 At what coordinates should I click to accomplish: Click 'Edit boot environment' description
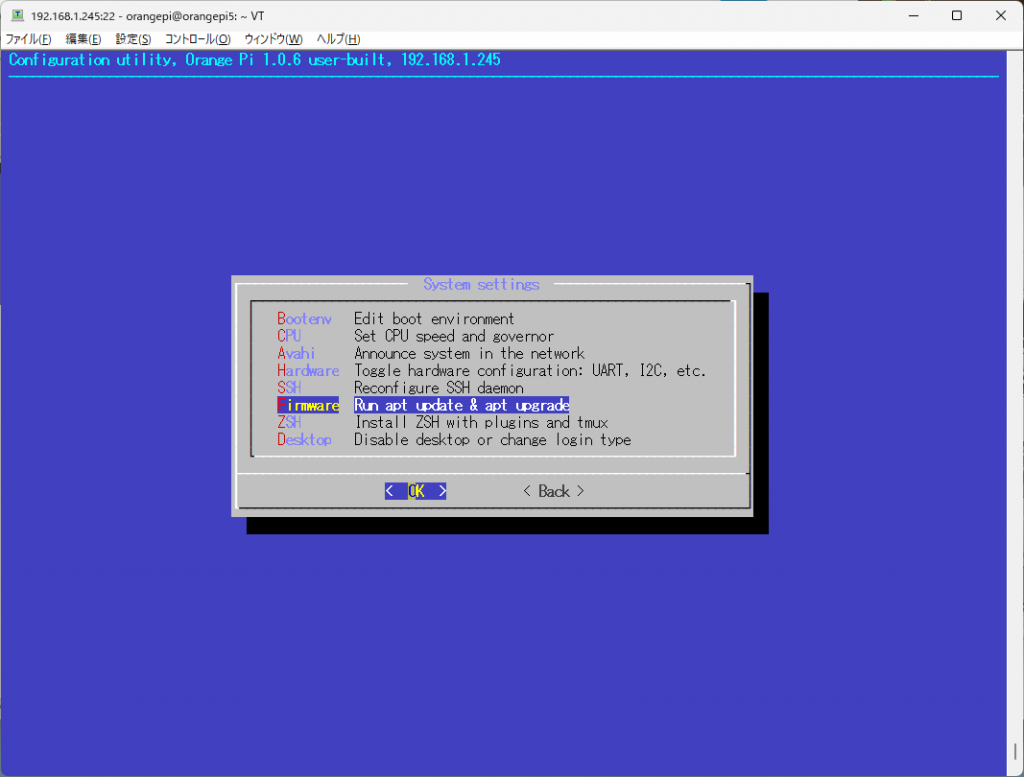[434, 319]
